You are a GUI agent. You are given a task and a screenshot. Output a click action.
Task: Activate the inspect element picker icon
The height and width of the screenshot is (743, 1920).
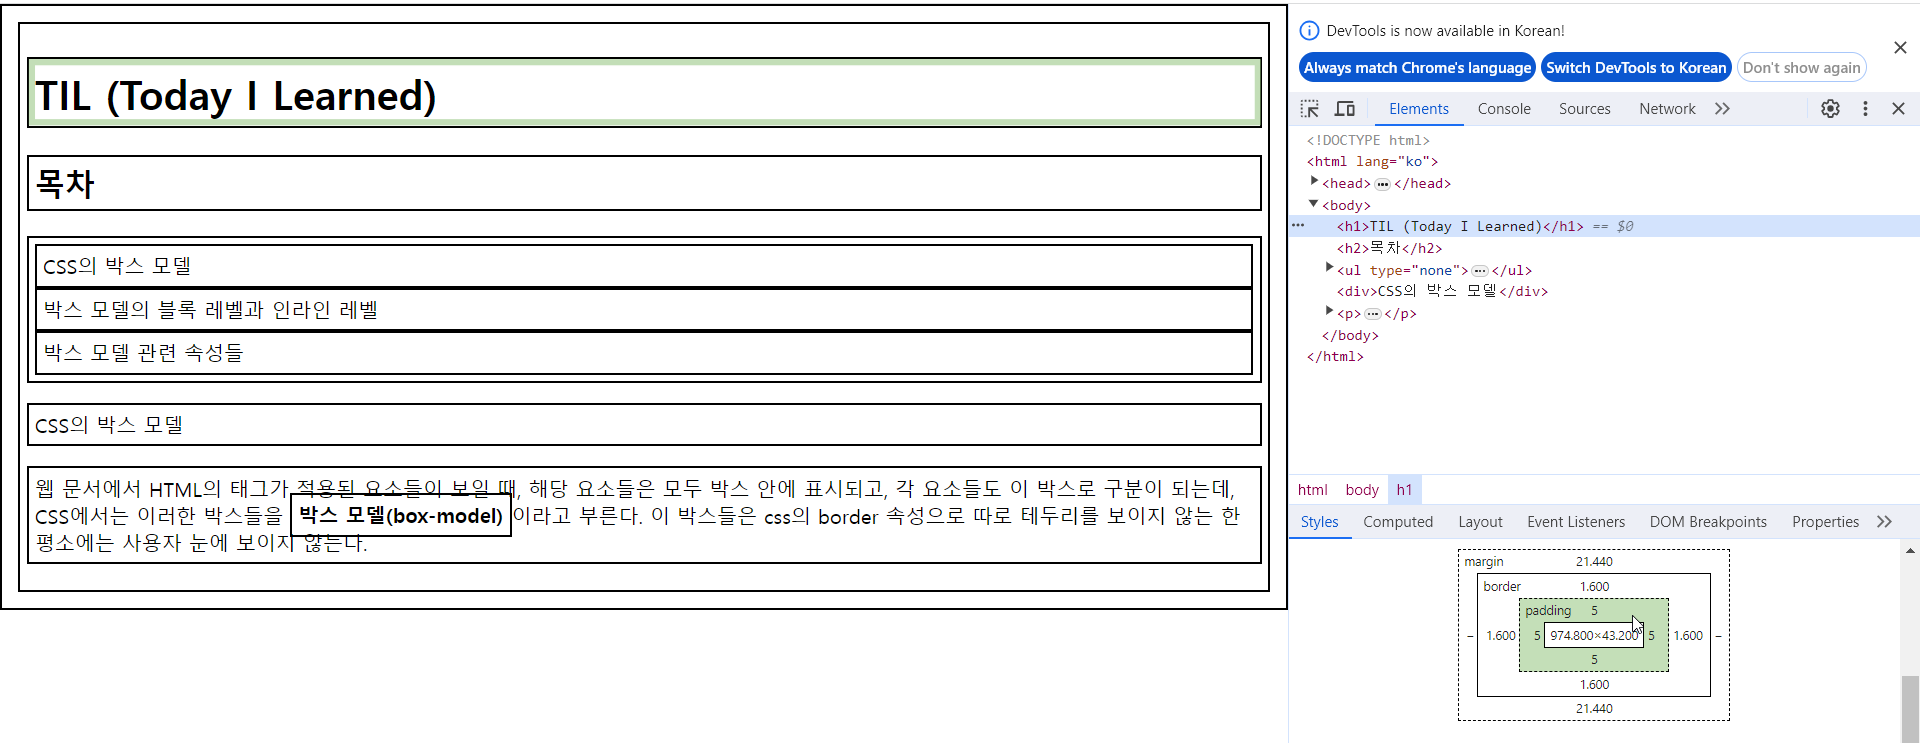(x=1310, y=108)
